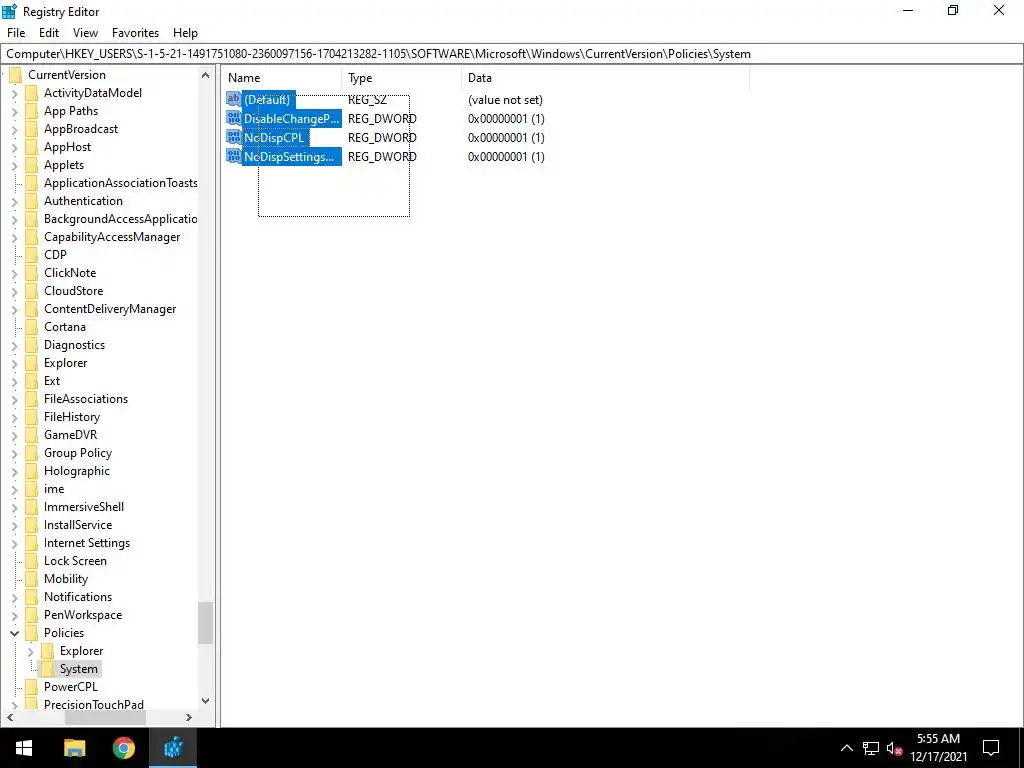Select the Holographic key

tap(76, 471)
